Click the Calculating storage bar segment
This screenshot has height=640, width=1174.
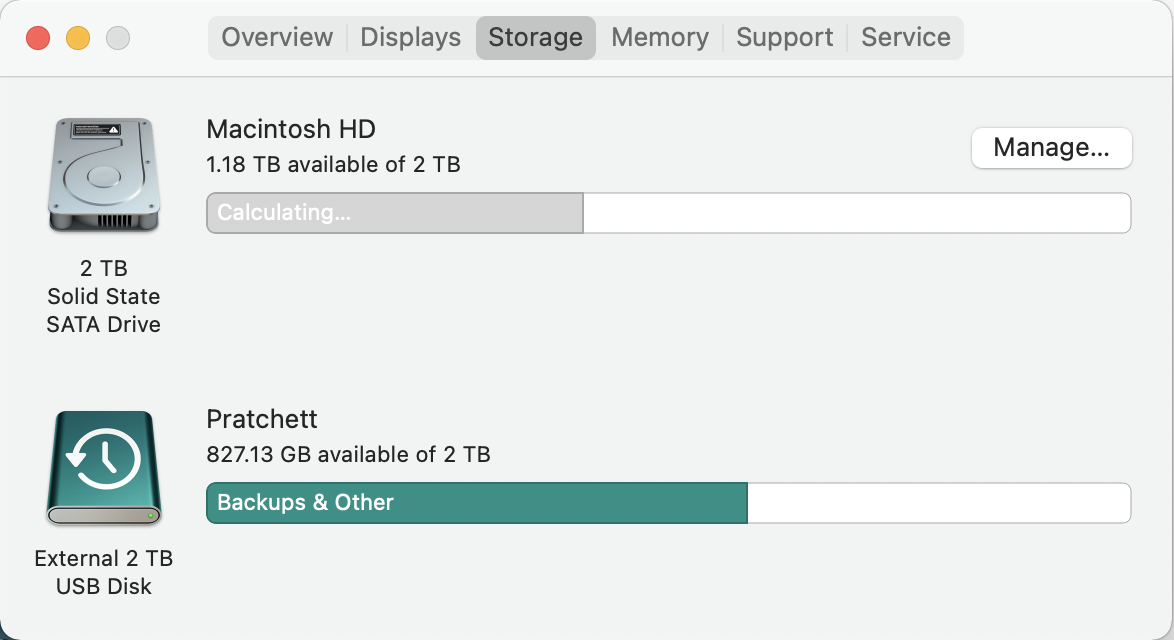(x=395, y=213)
